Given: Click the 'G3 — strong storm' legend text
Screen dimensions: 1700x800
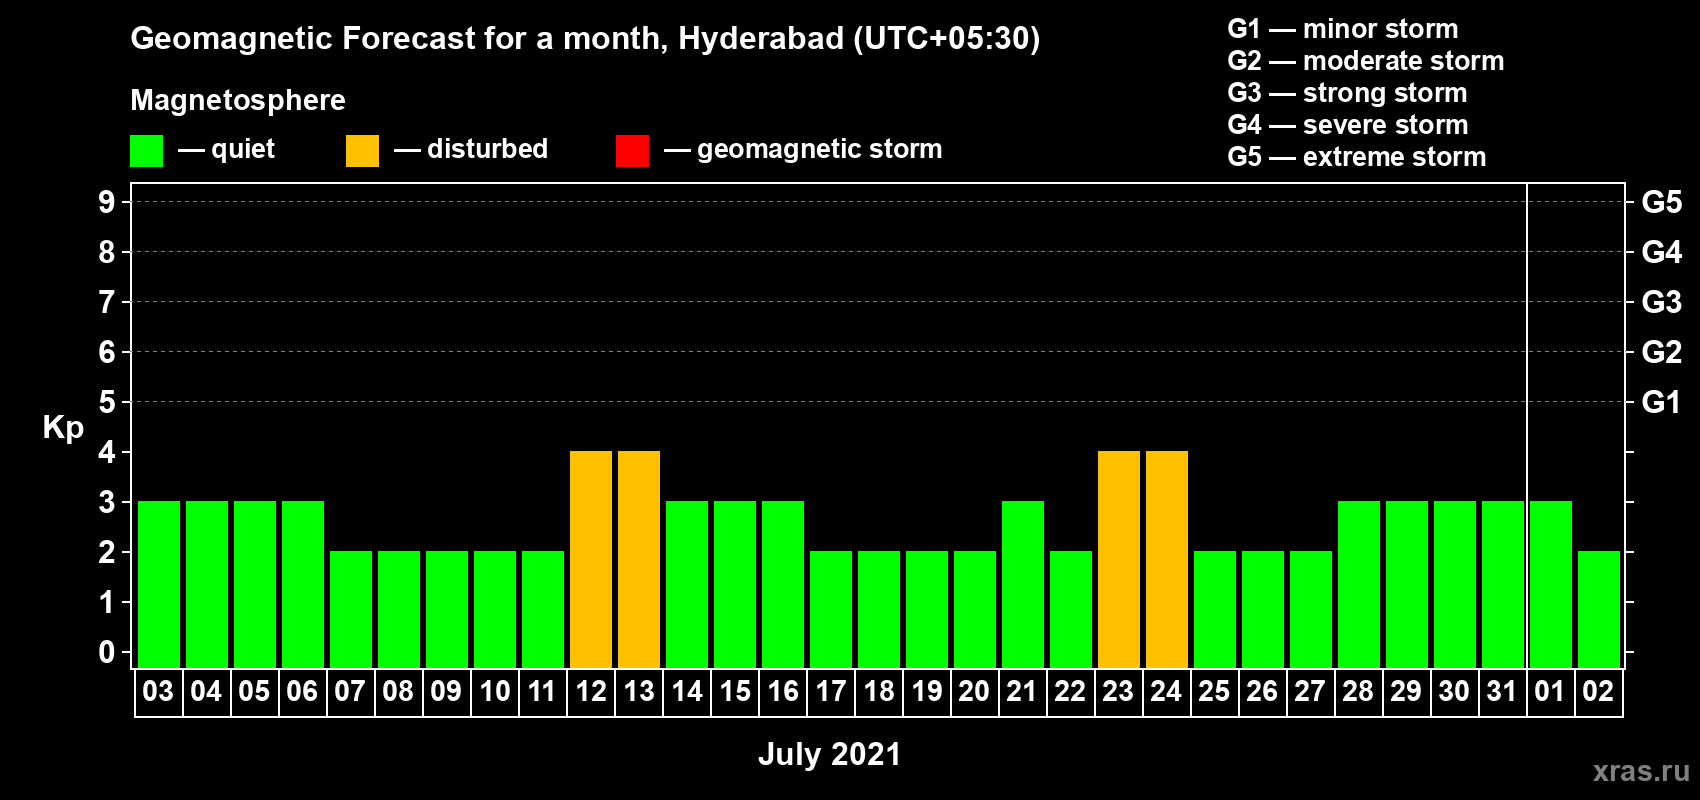Looking at the screenshot, I should click(1347, 93).
